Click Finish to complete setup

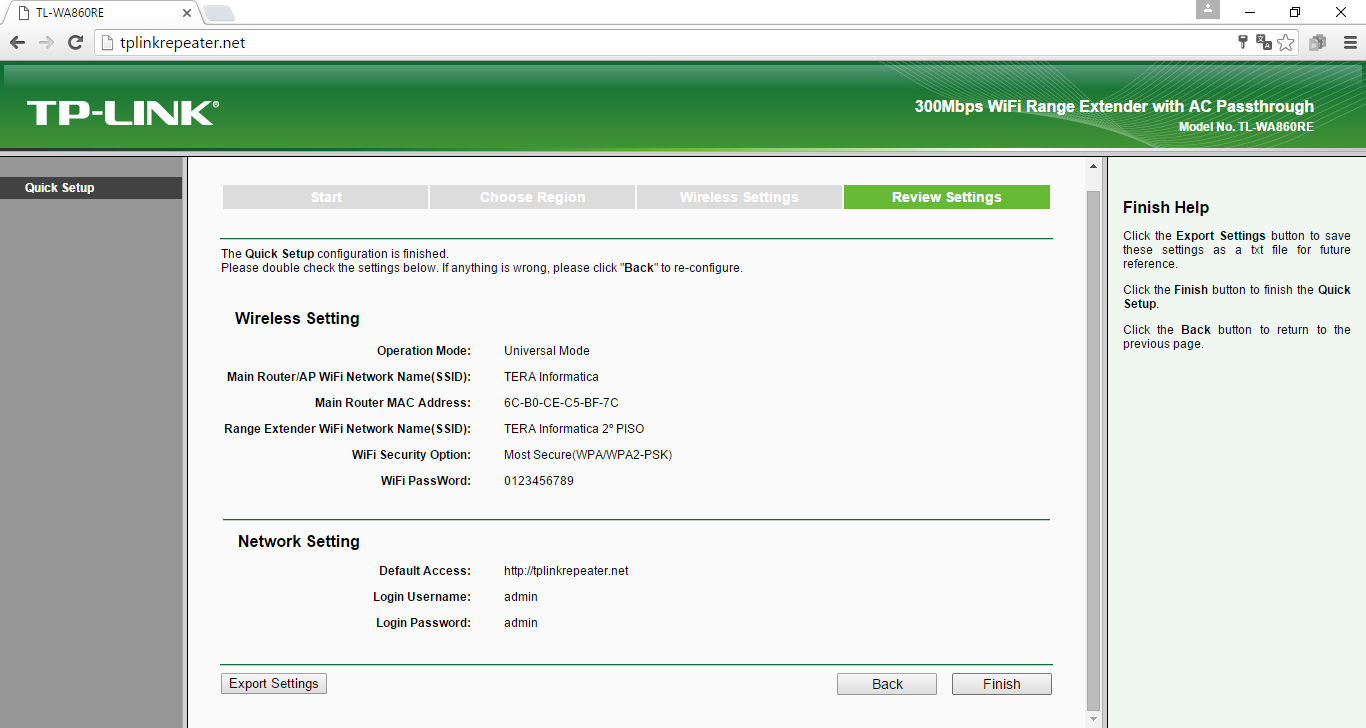click(1002, 684)
